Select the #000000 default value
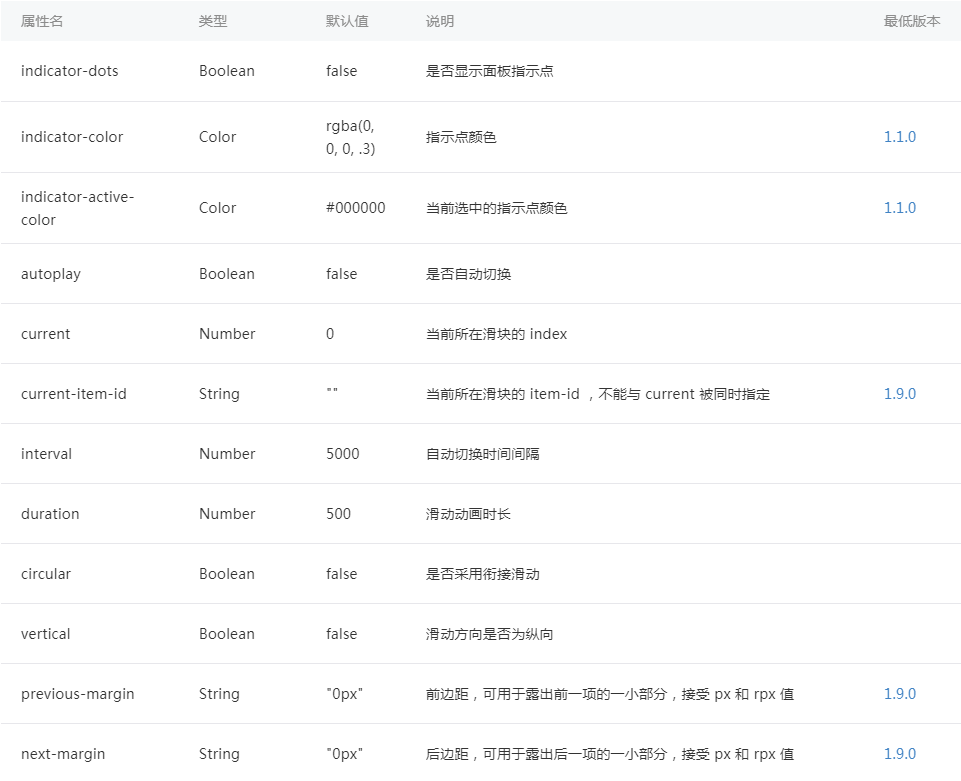Viewport: 961px width, 781px height. coord(355,208)
